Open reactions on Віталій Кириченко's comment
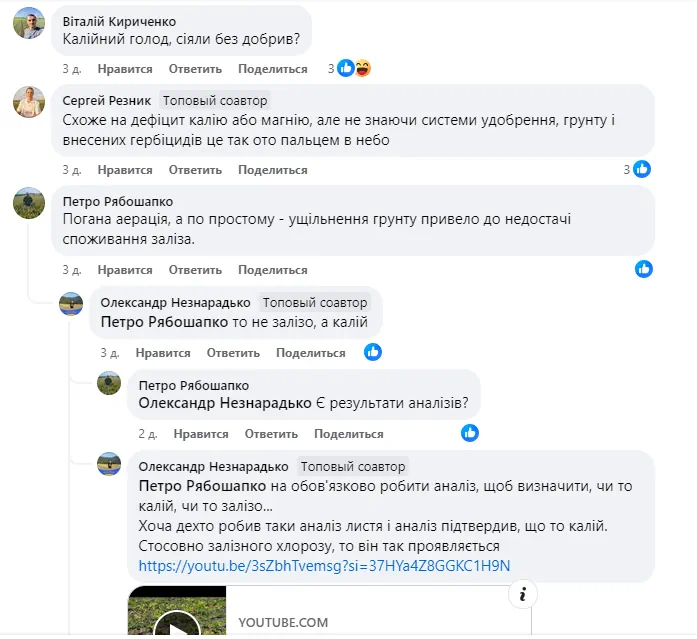Screen dimensions: 697x639 (x=353, y=69)
